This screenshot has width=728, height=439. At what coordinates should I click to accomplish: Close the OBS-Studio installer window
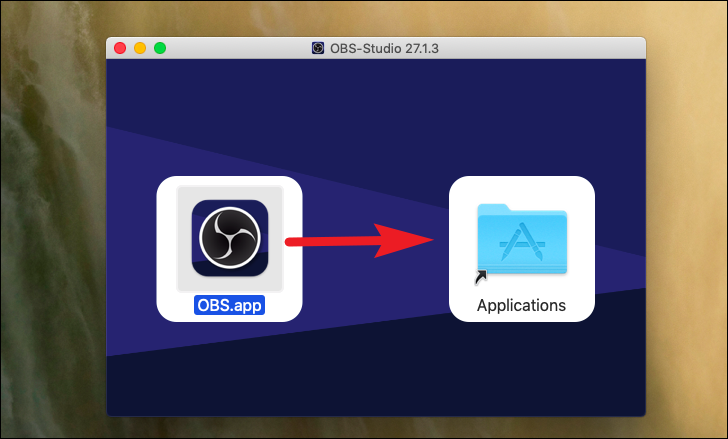pos(120,48)
